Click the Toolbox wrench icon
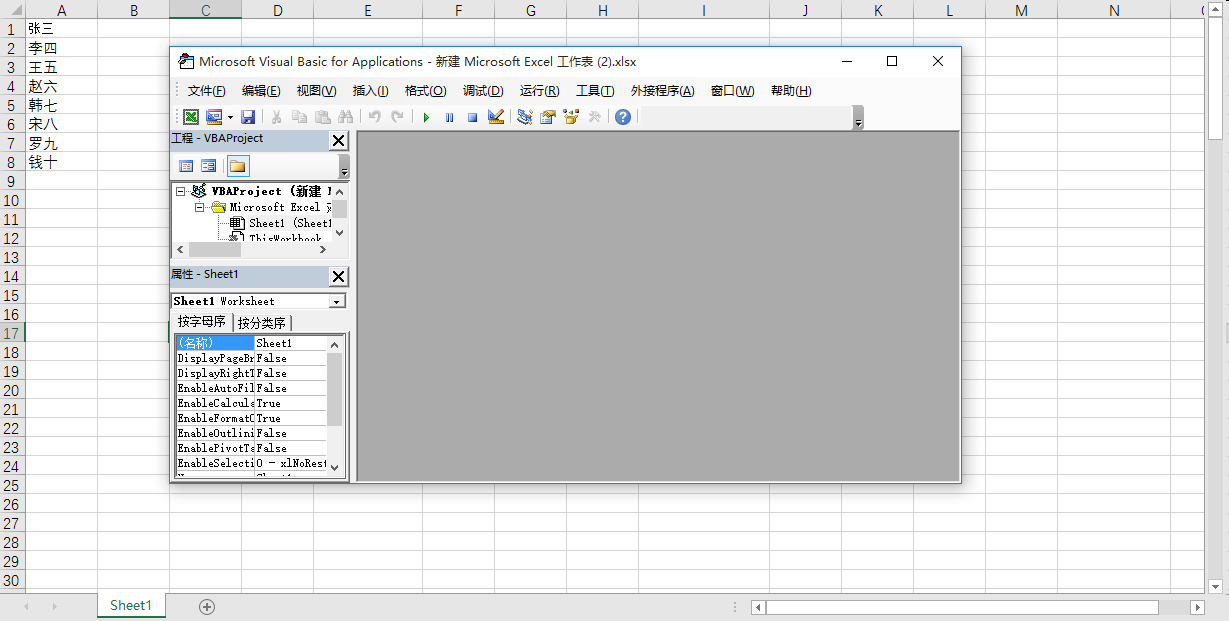 594,117
